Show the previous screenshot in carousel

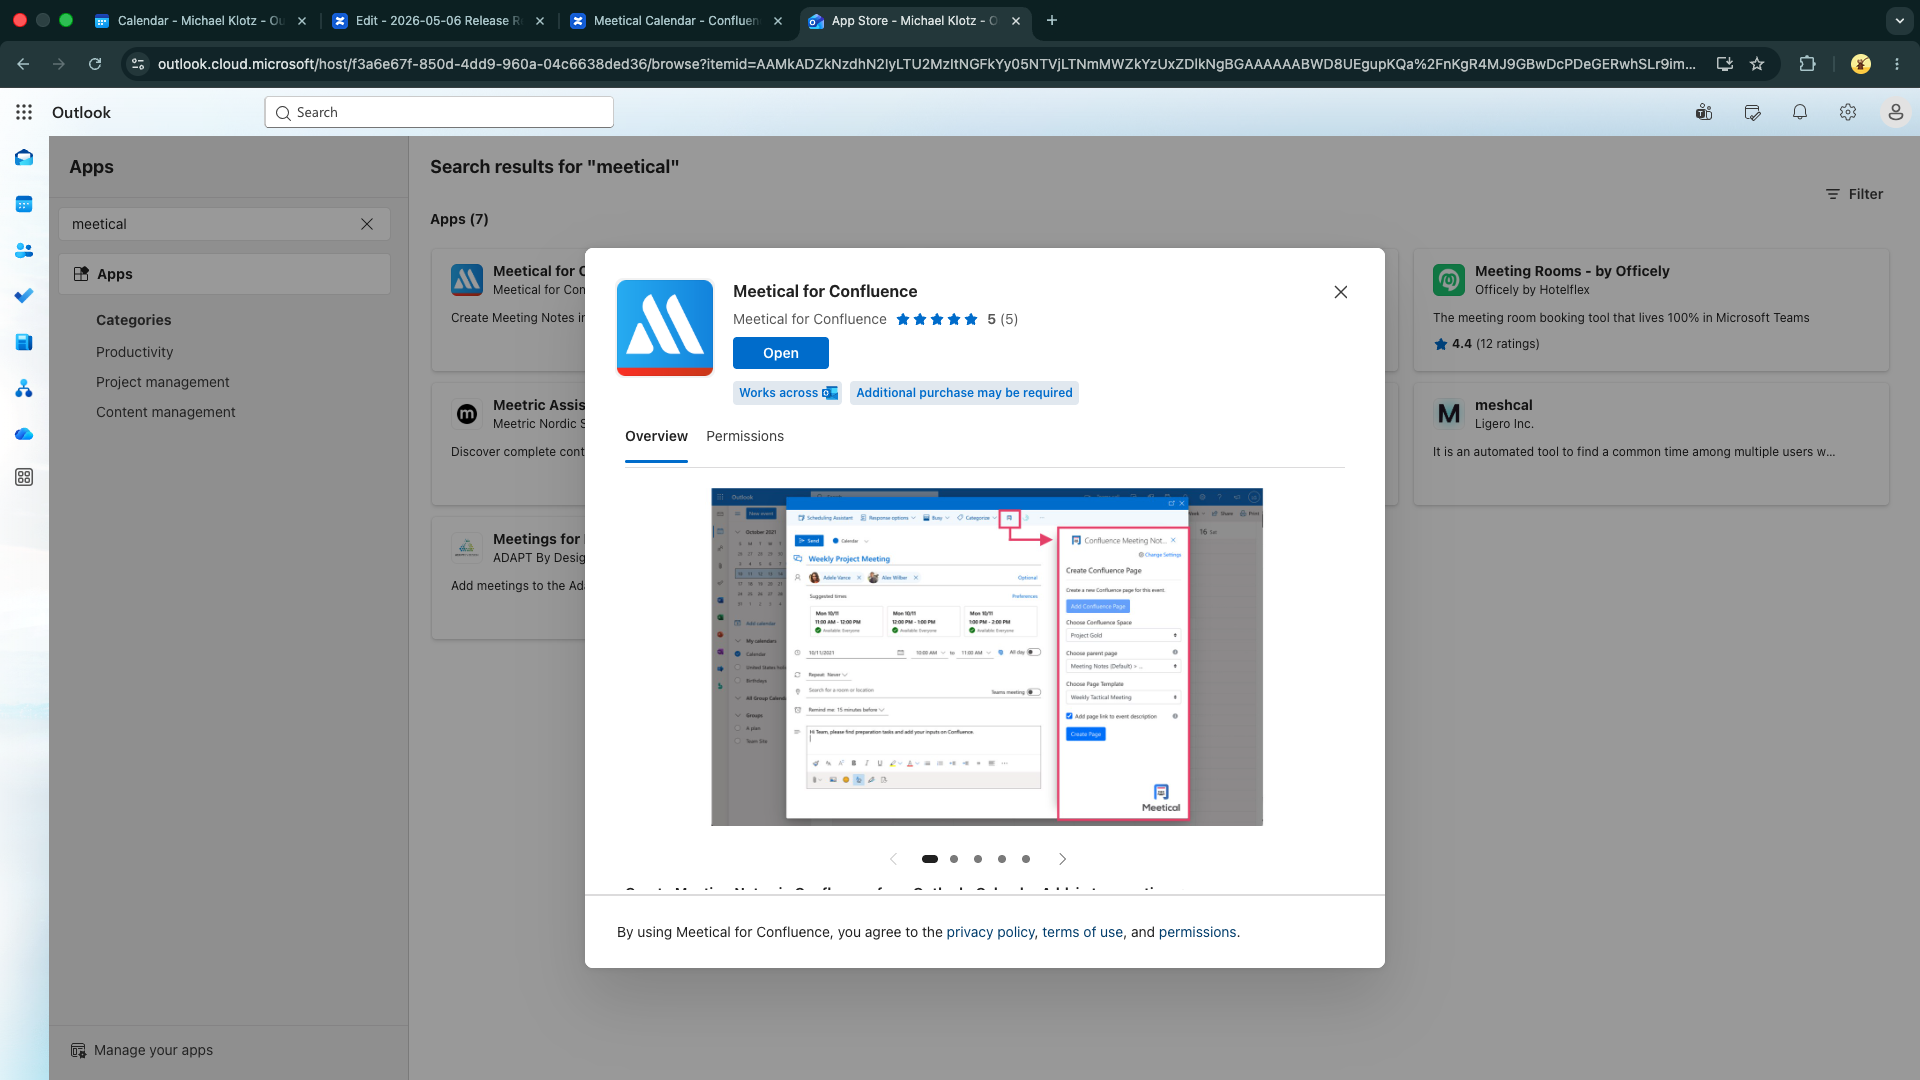[894, 859]
